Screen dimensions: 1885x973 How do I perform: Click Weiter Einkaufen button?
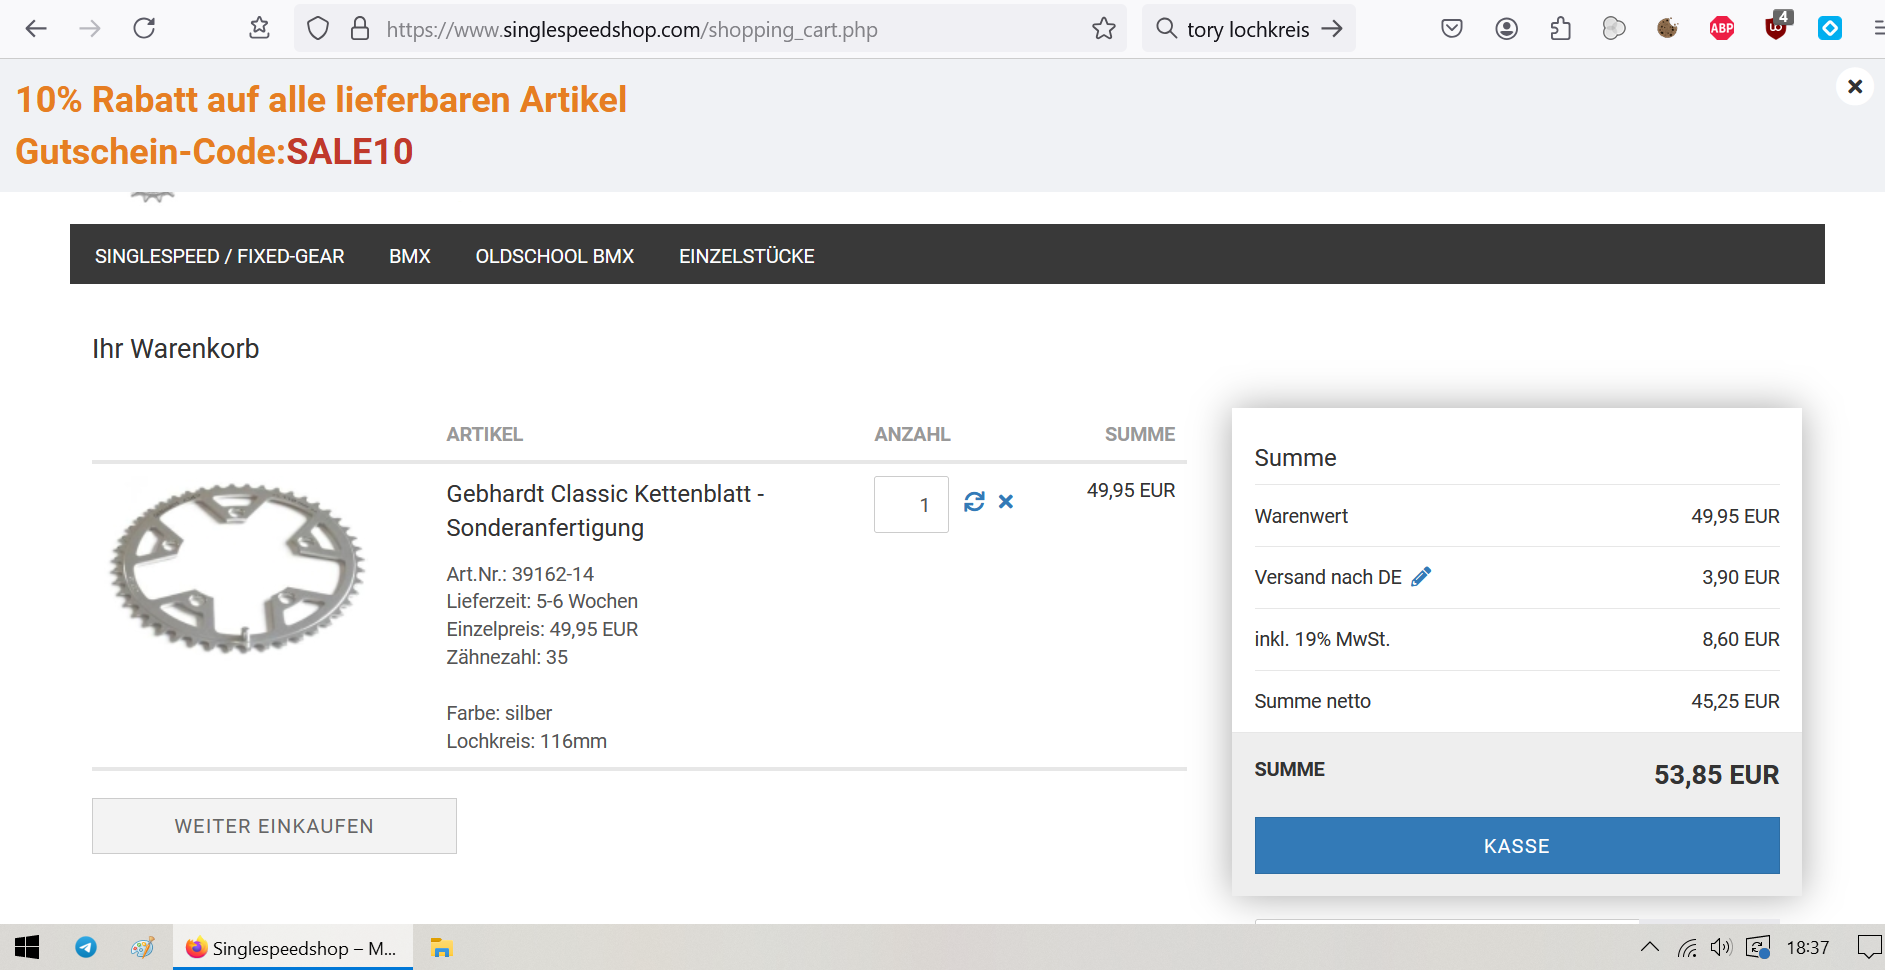[x=274, y=826]
